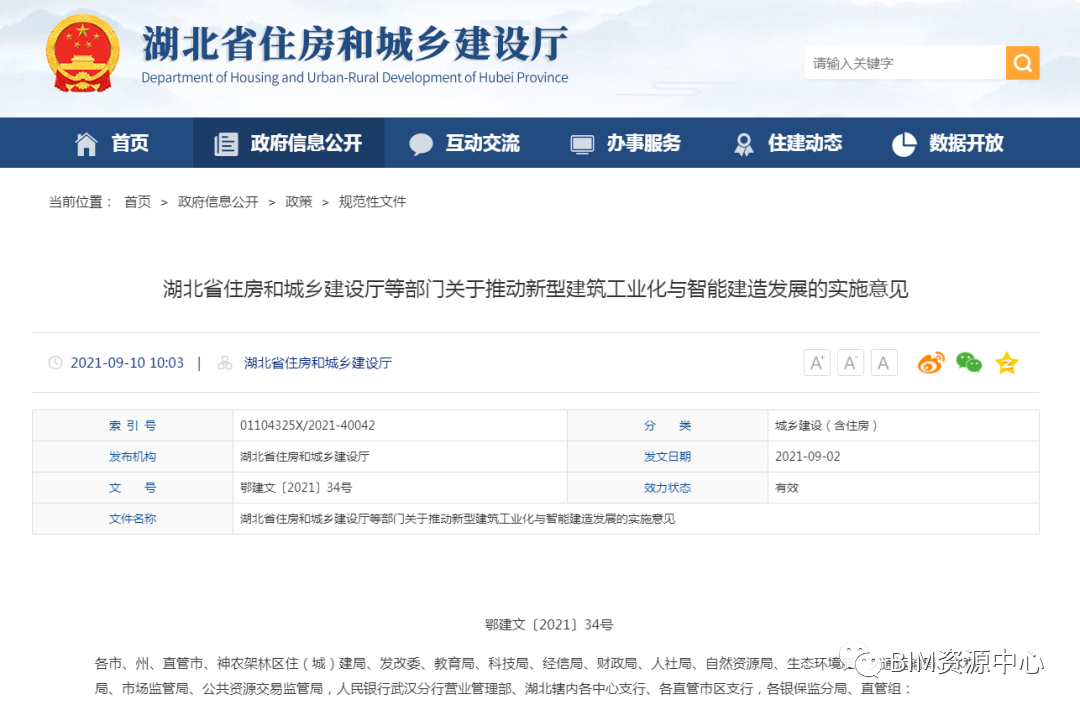Image resolution: width=1080 pixels, height=710 pixels.
Task: Share article to Weibo
Action: [x=931, y=363]
